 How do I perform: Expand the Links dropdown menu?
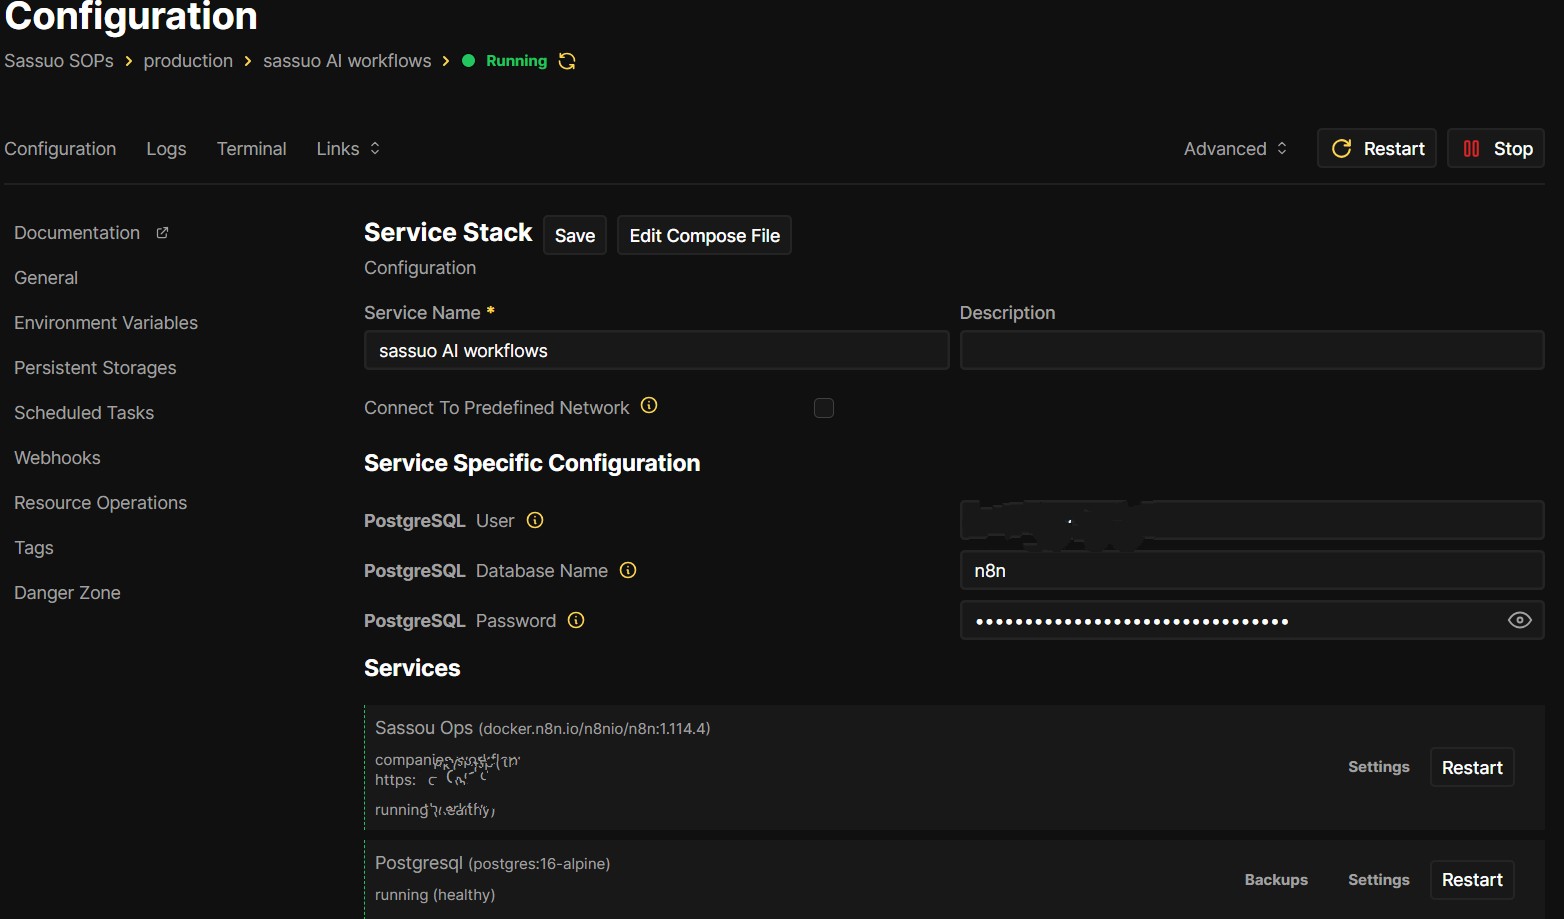click(x=348, y=149)
